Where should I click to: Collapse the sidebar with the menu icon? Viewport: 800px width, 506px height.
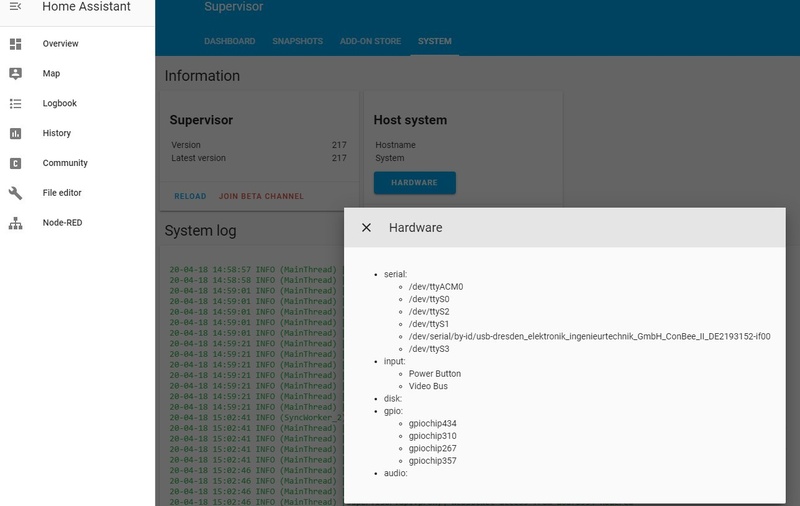tap(15, 7)
